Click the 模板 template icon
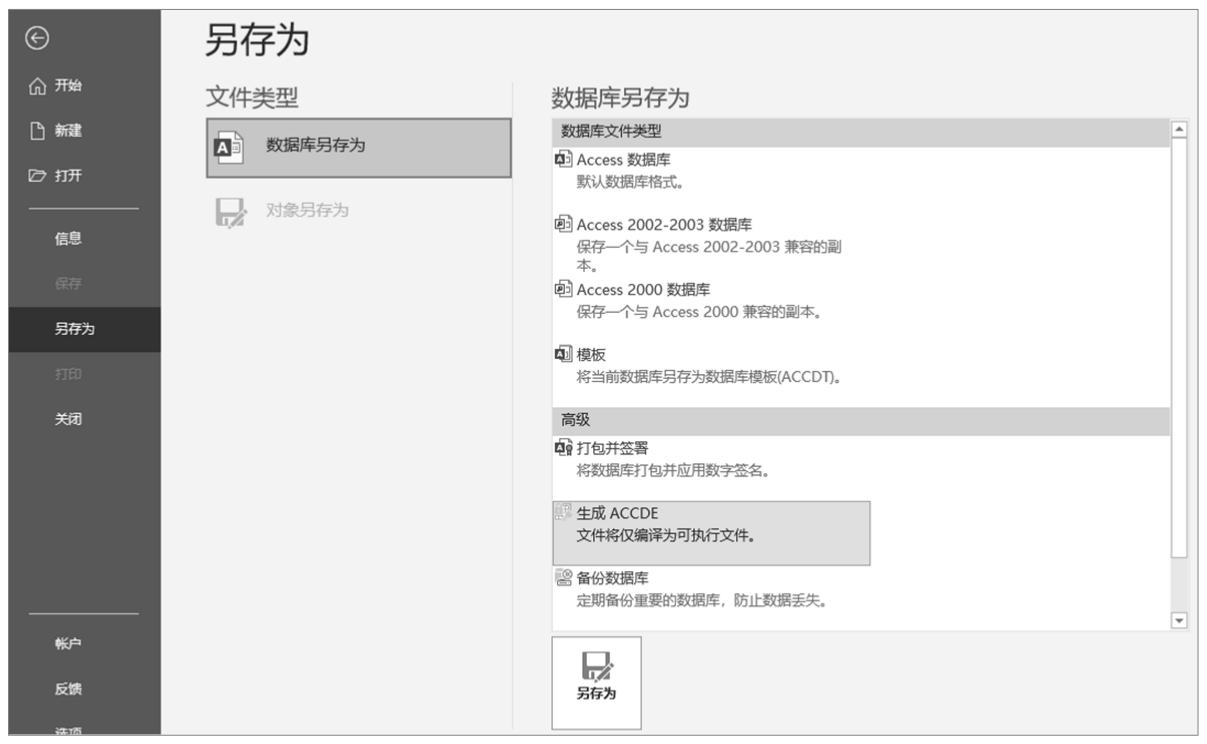This screenshot has width=1207, height=744. point(563,354)
